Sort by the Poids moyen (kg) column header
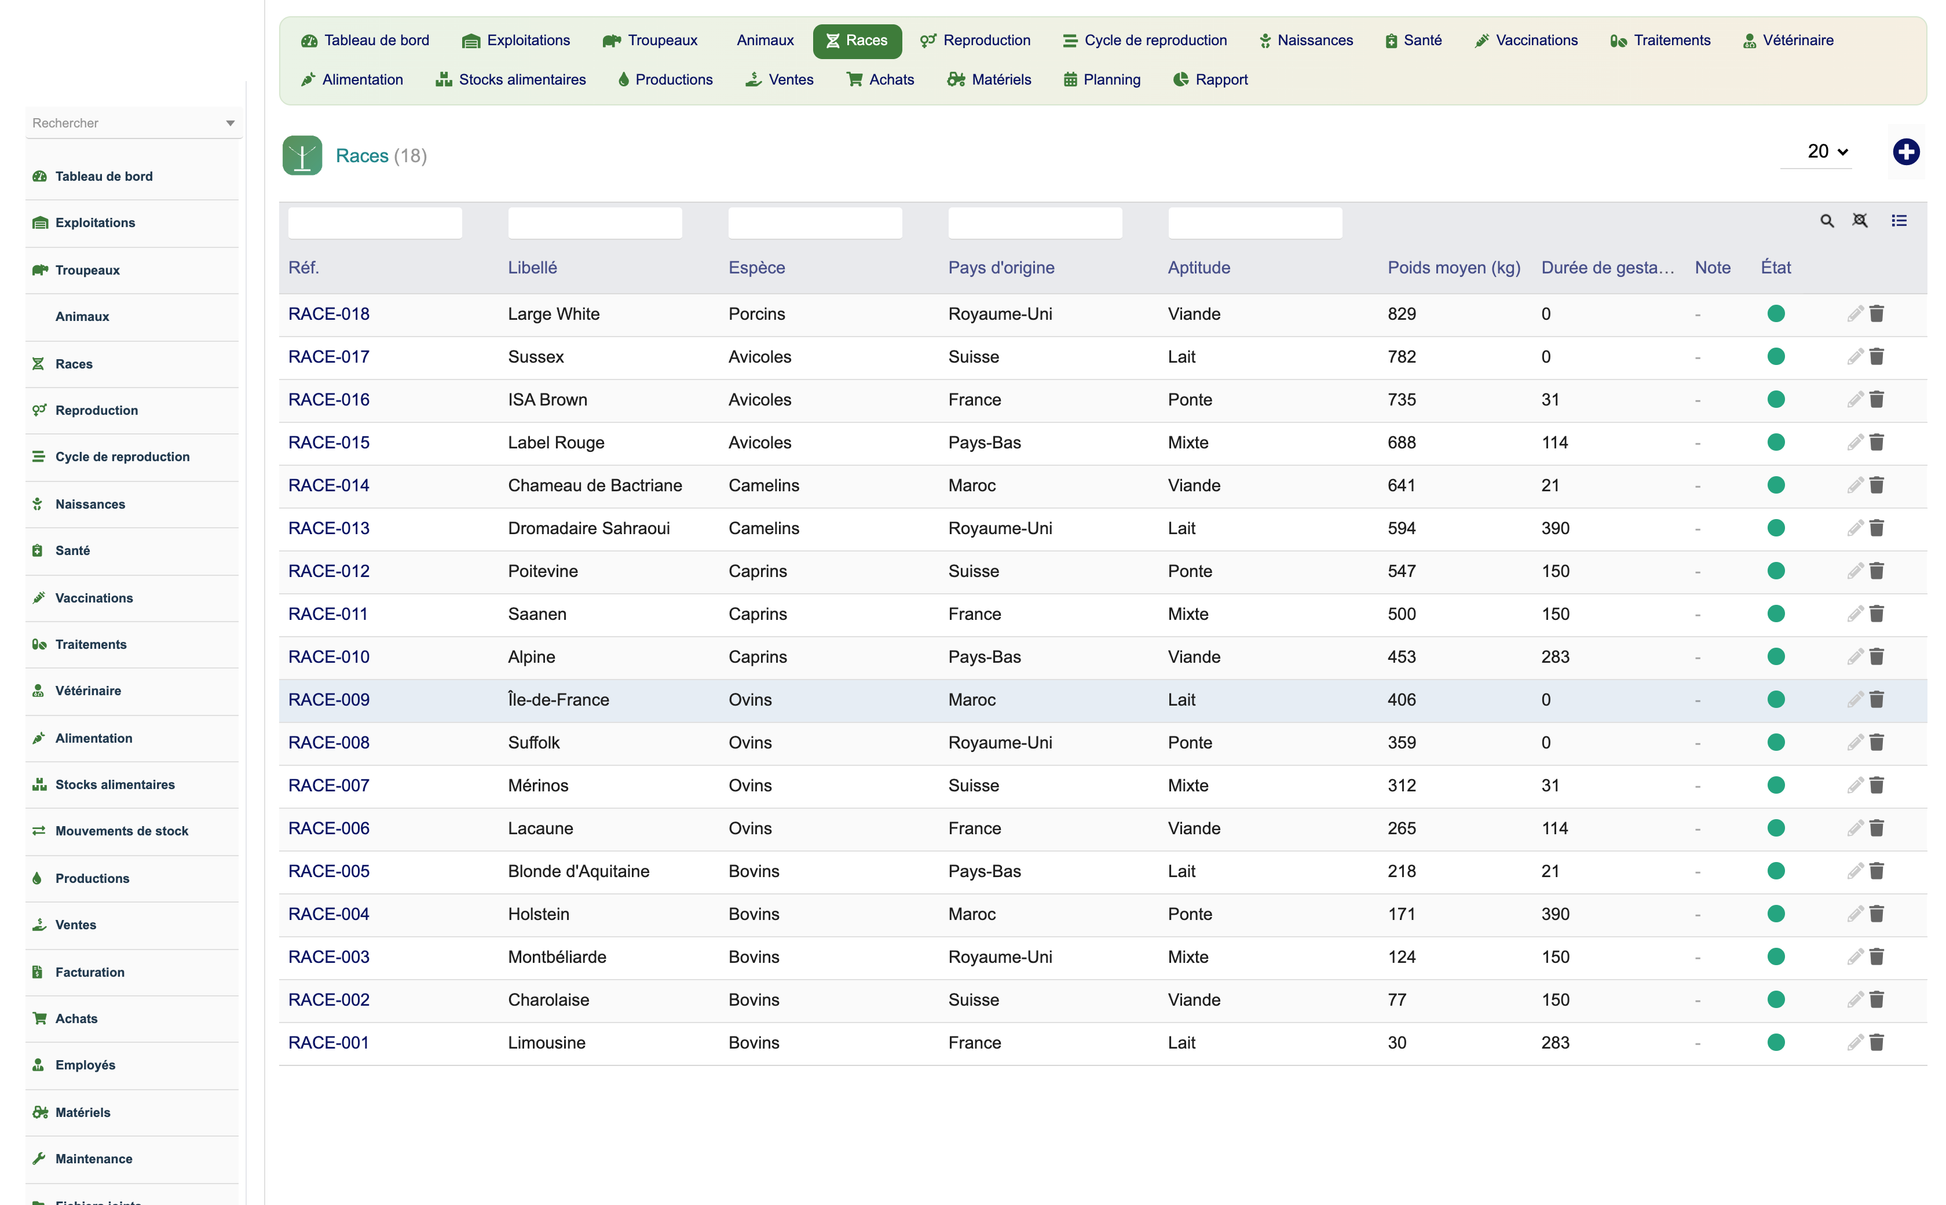The width and height of the screenshot is (1946, 1205). coord(1453,268)
